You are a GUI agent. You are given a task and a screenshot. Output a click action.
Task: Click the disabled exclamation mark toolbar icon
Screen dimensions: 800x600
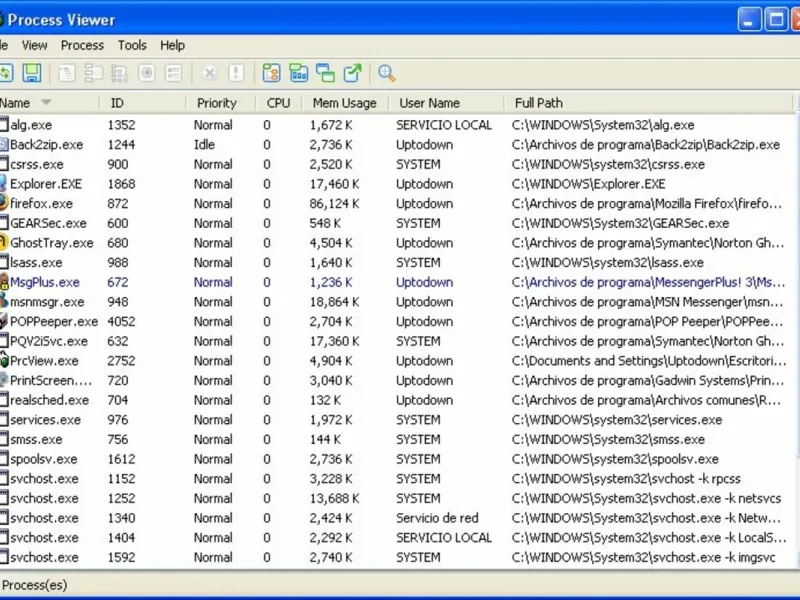[x=236, y=73]
